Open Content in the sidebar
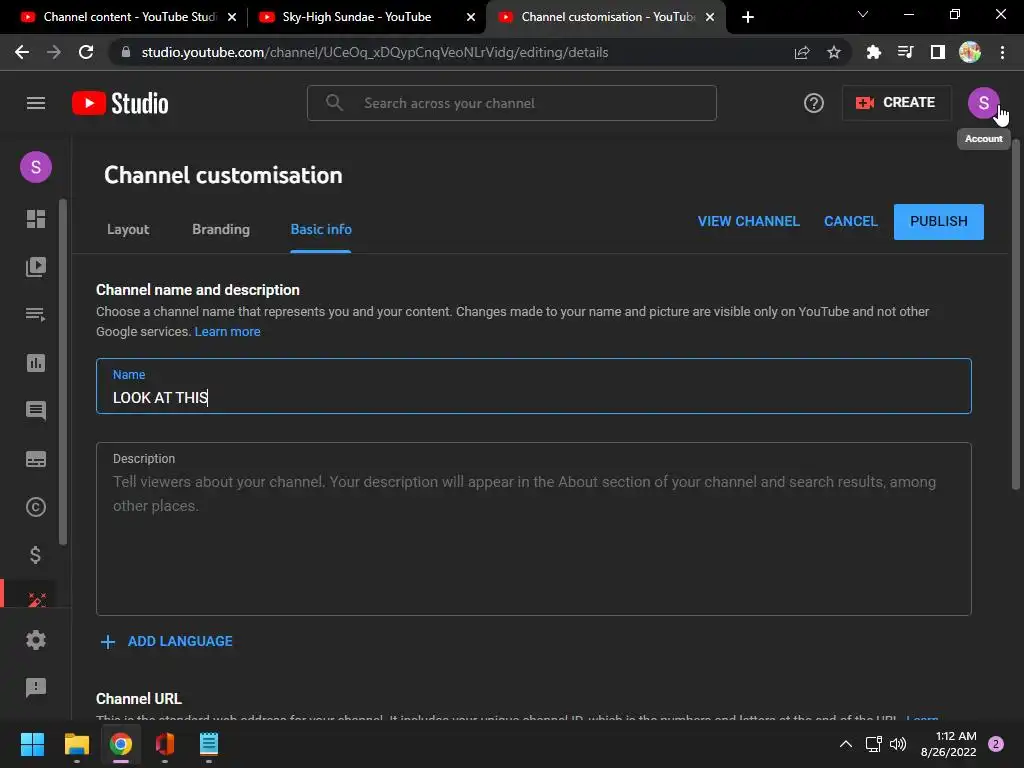The width and height of the screenshot is (1024, 768). pos(36,266)
